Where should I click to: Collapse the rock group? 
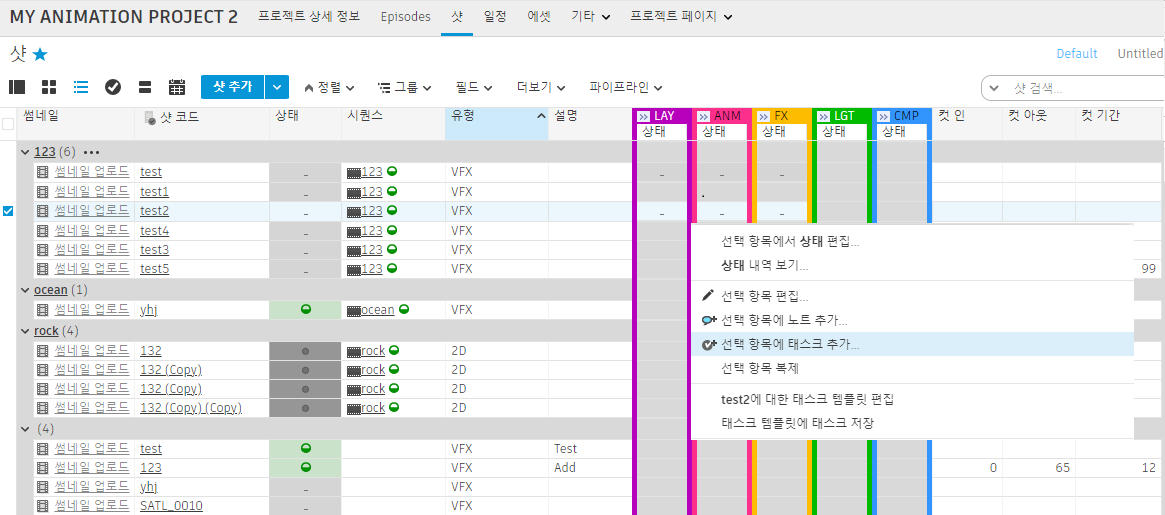(x=26, y=331)
